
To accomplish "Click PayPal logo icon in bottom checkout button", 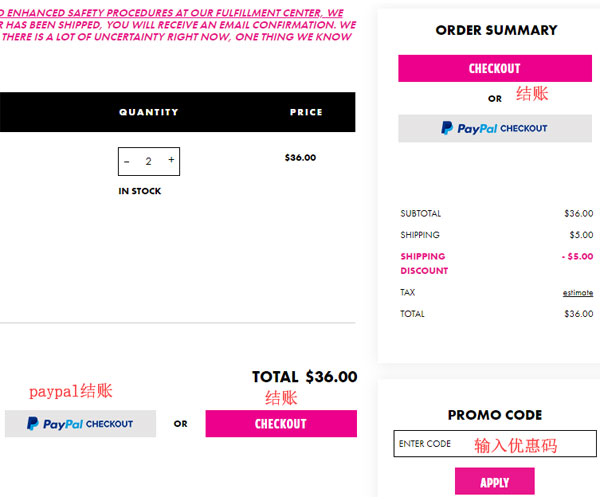I will 33,423.
